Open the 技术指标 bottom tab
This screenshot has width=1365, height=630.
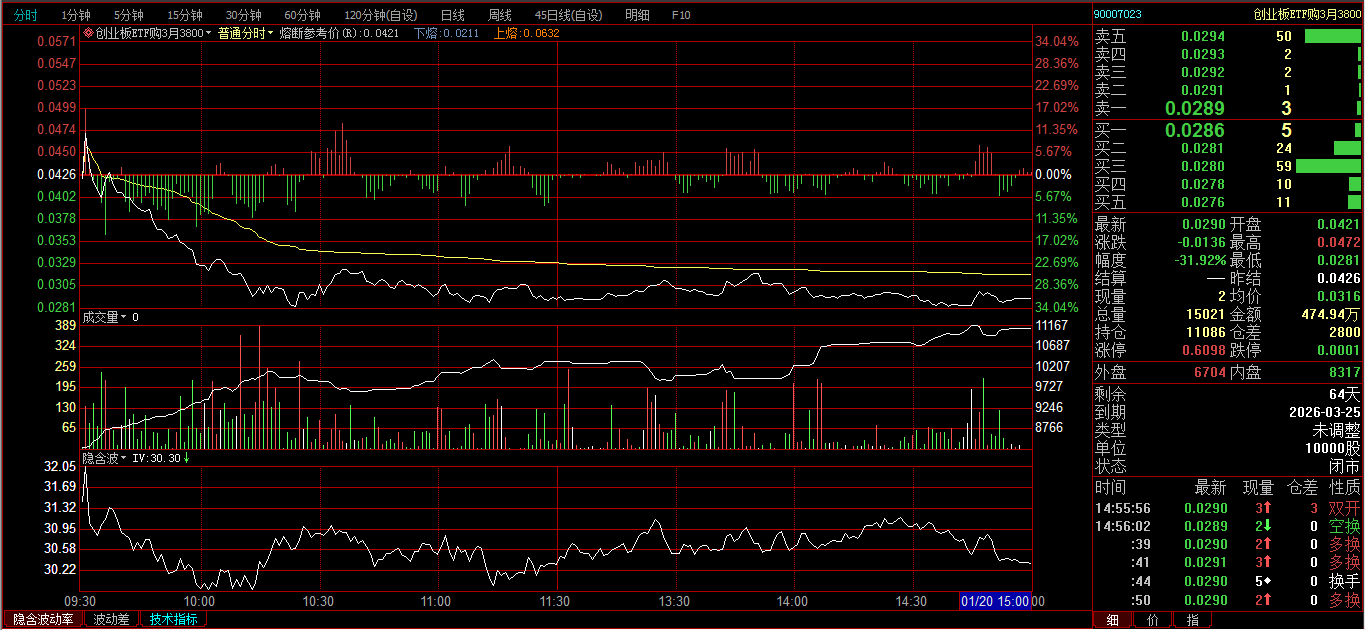click(173, 619)
